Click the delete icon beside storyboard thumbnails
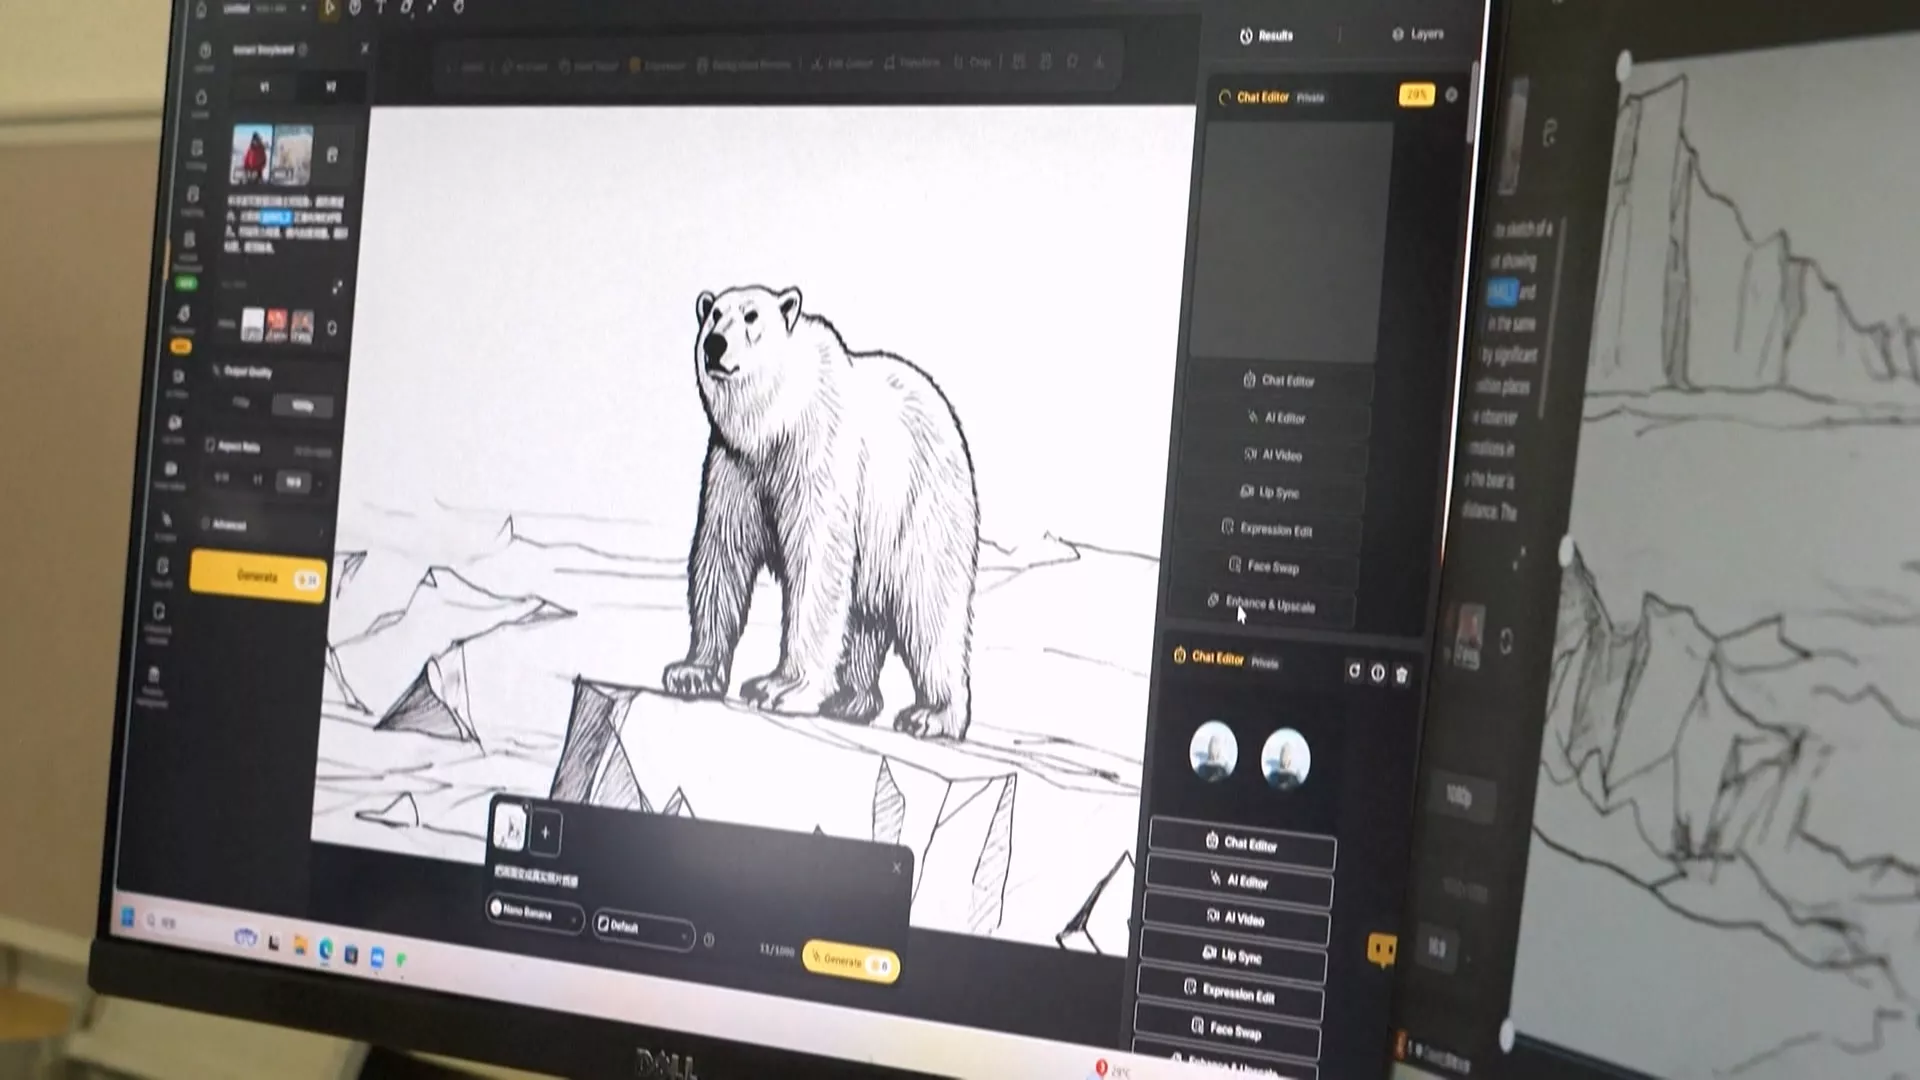The height and width of the screenshot is (1080, 1920). 332,155
